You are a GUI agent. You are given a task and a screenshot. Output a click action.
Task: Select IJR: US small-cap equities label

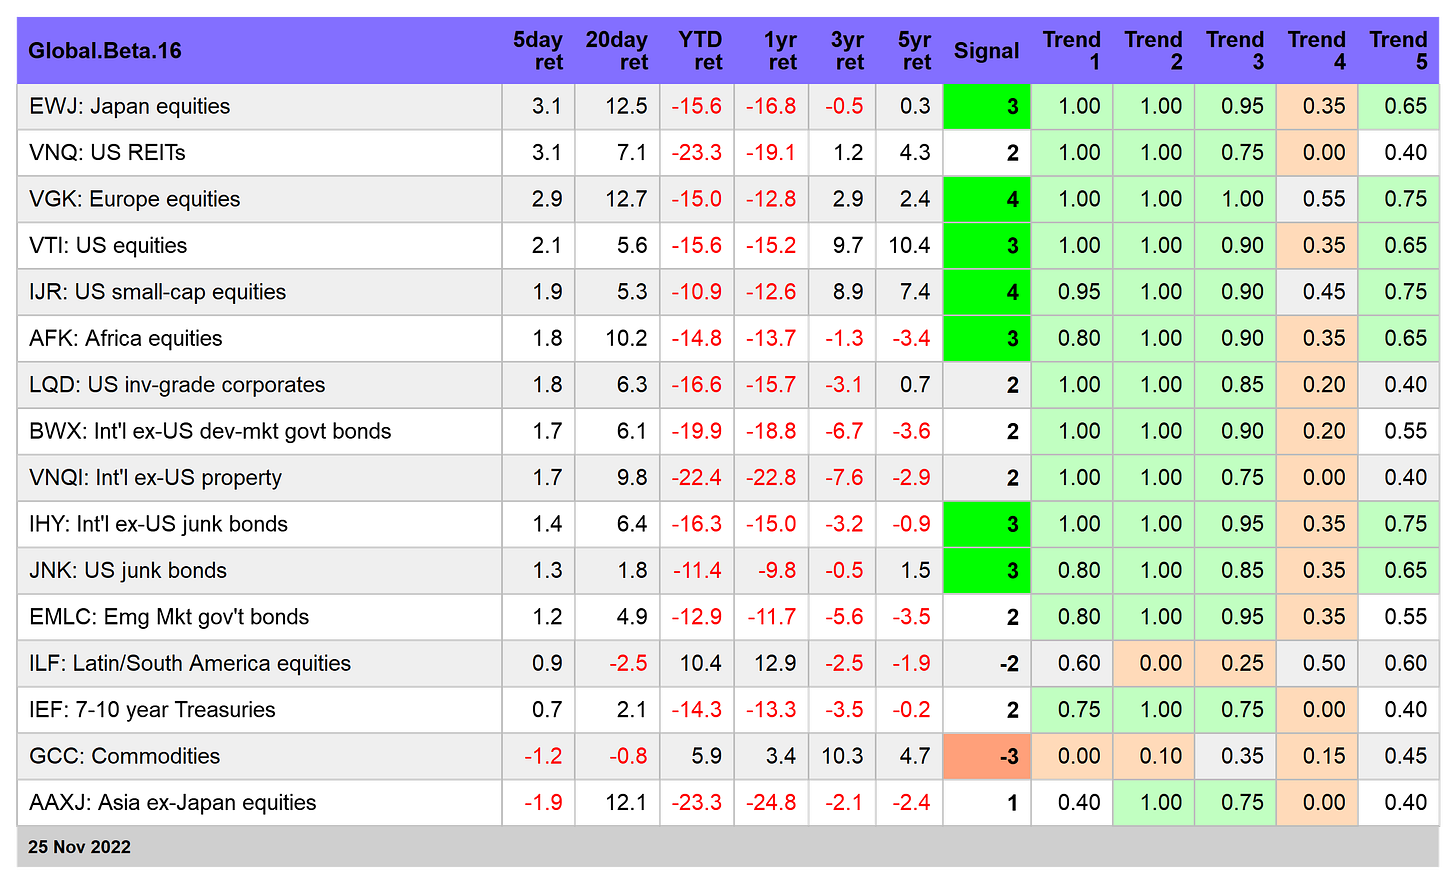(158, 292)
